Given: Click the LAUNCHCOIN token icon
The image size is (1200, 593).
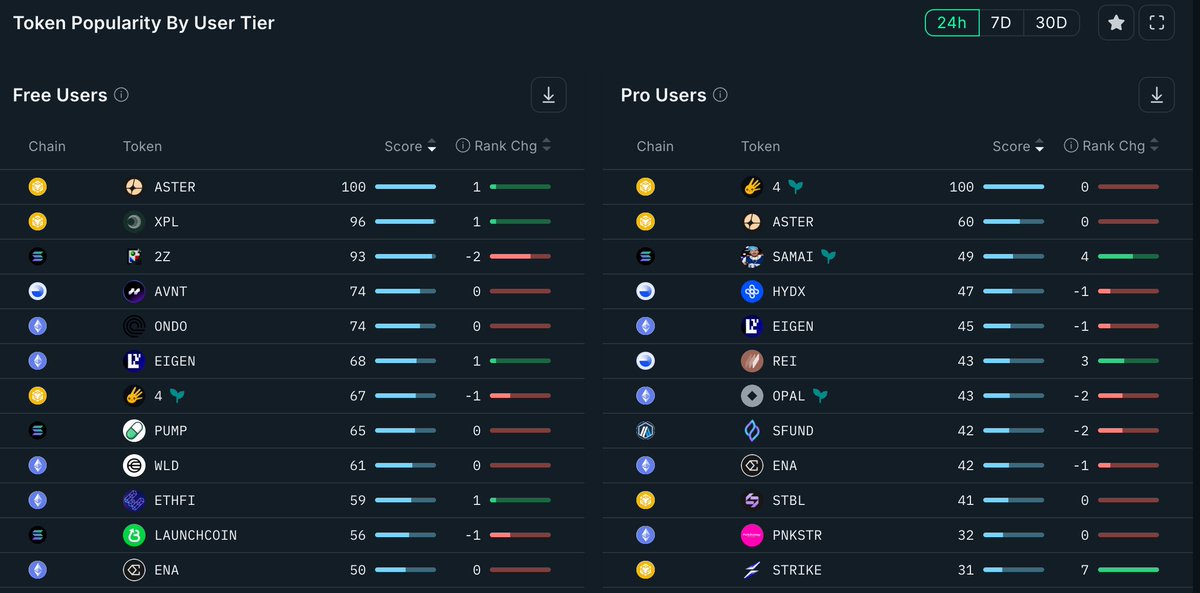Looking at the screenshot, I should pyautogui.click(x=134, y=535).
